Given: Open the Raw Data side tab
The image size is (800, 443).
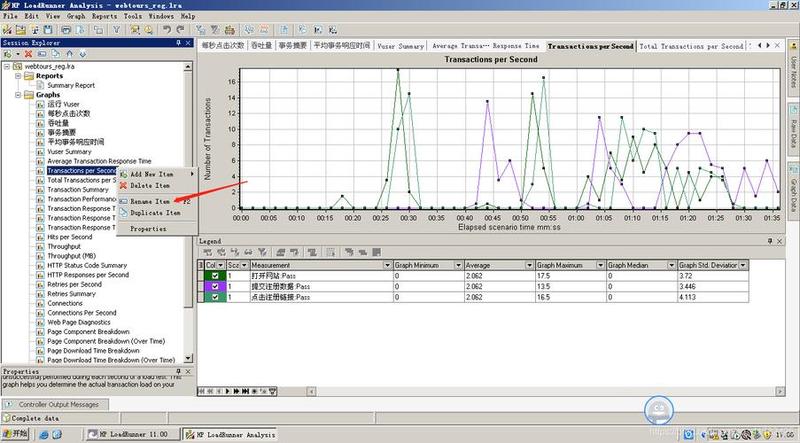Looking at the screenshot, I should [x=793, y=128].
